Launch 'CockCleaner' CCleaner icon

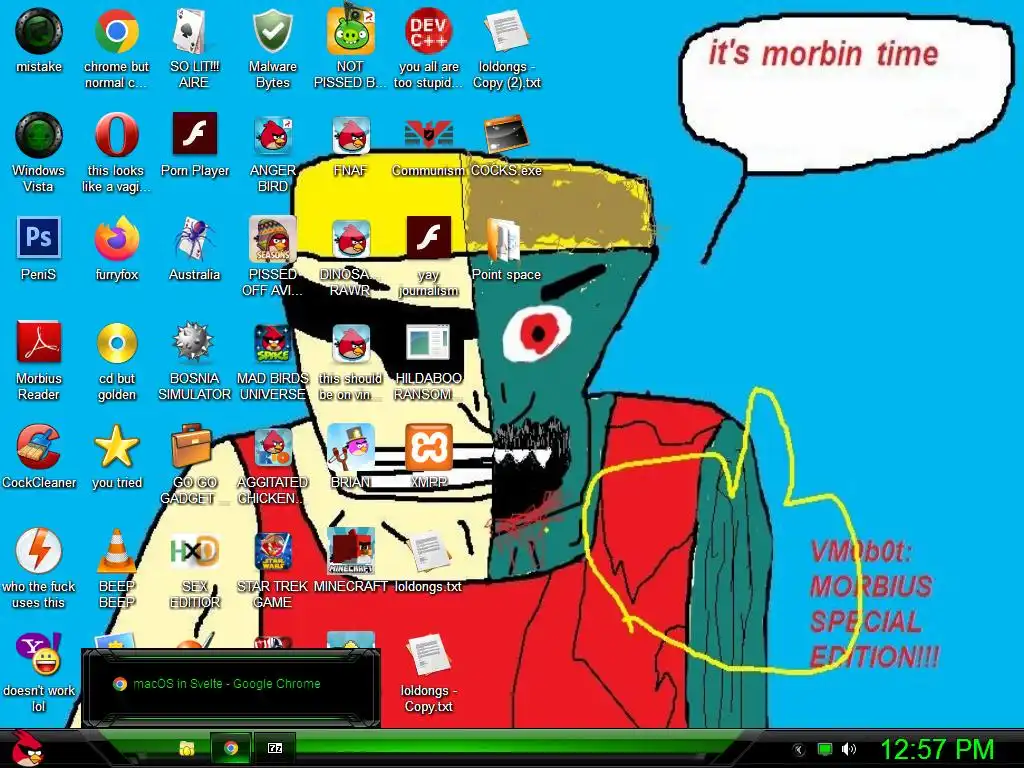point(39,447)
